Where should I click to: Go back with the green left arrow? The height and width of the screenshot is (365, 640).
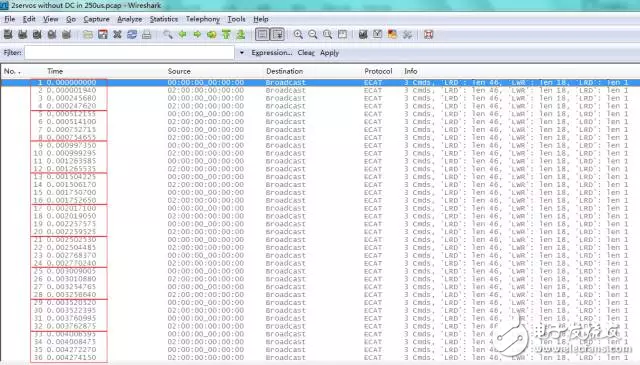pyautogui.click(x=182, y=35)
